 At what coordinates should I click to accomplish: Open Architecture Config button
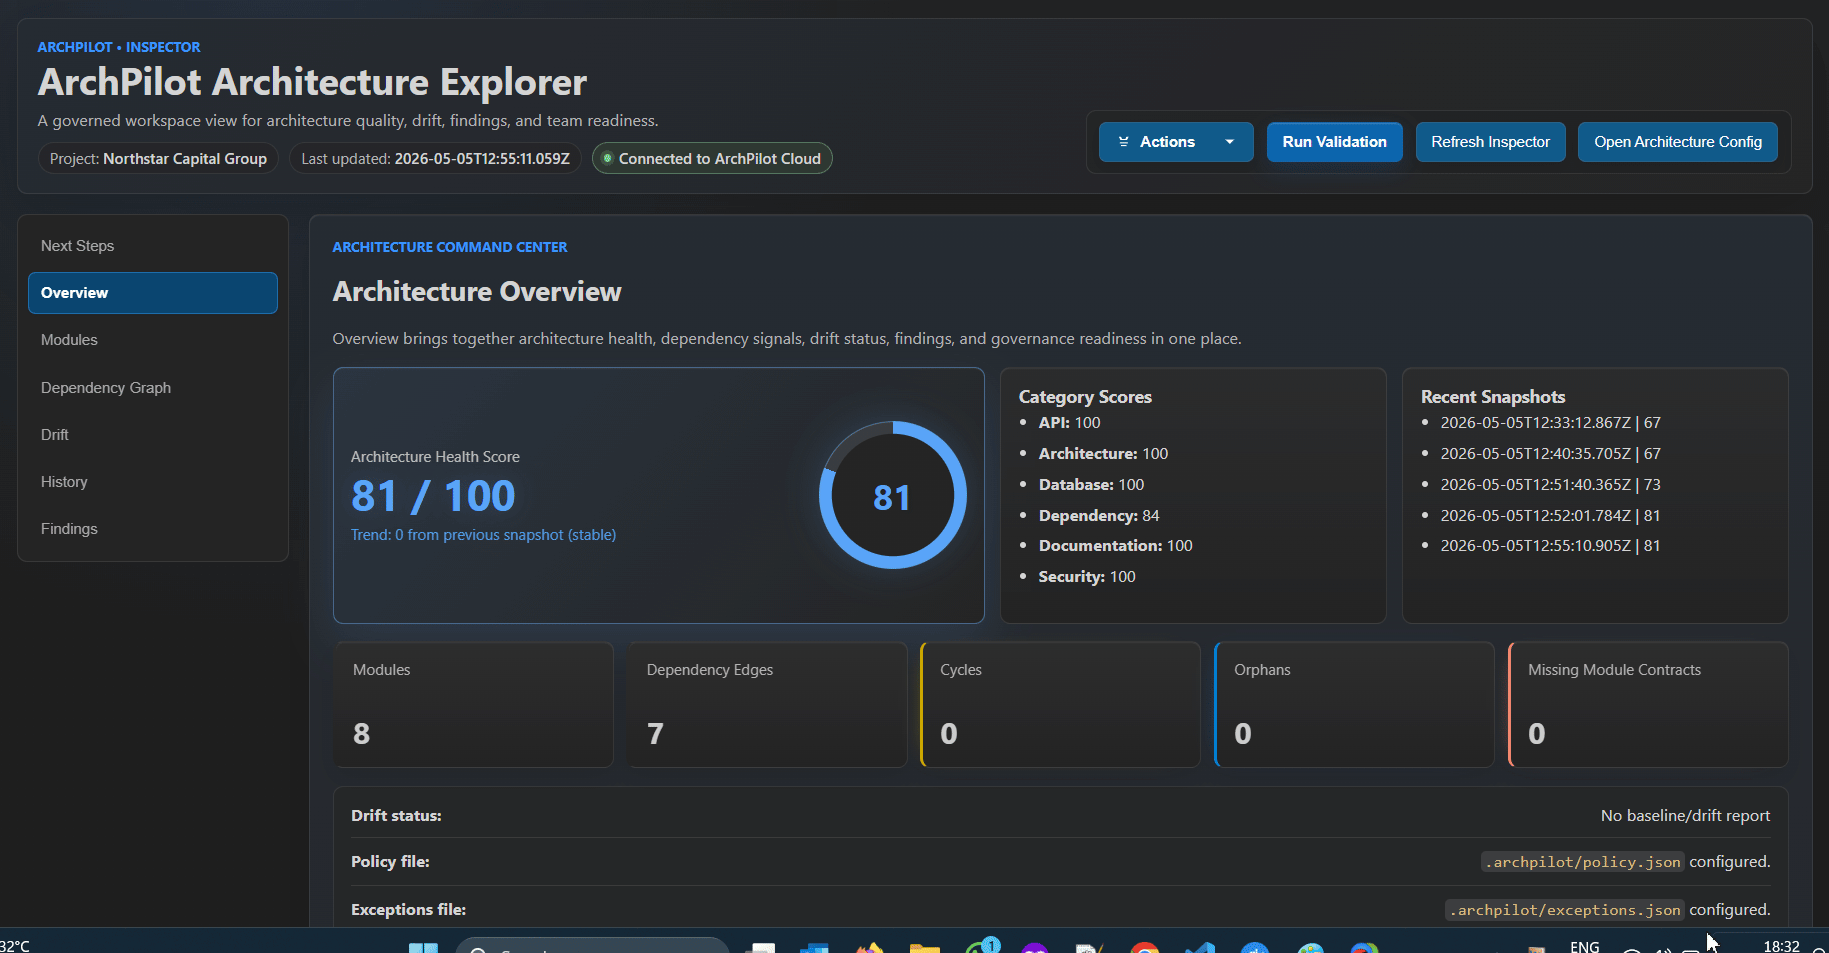point(1677,142)
